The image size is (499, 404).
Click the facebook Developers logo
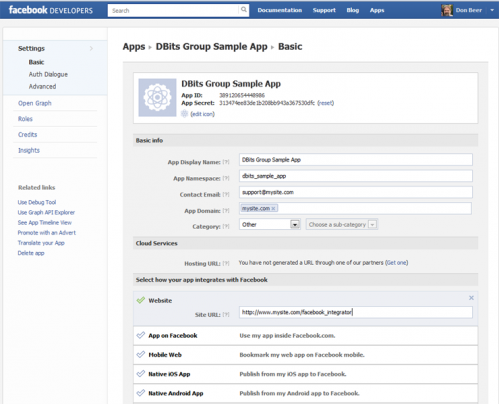pos(51,10)
